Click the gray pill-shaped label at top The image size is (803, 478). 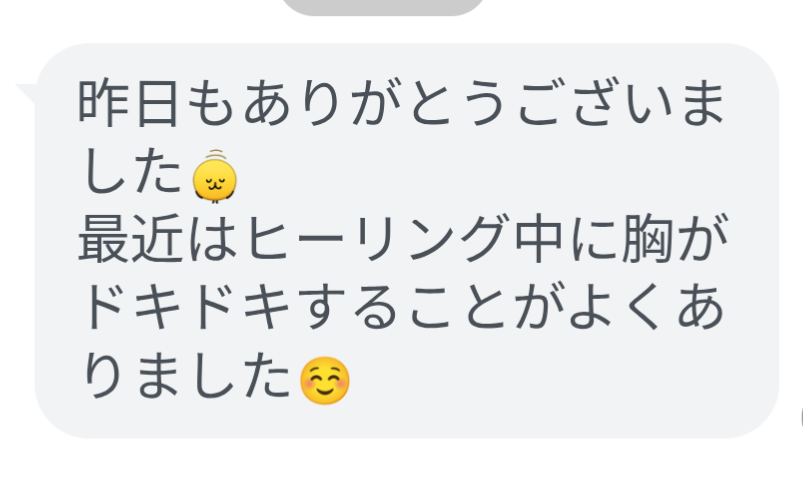383,7
